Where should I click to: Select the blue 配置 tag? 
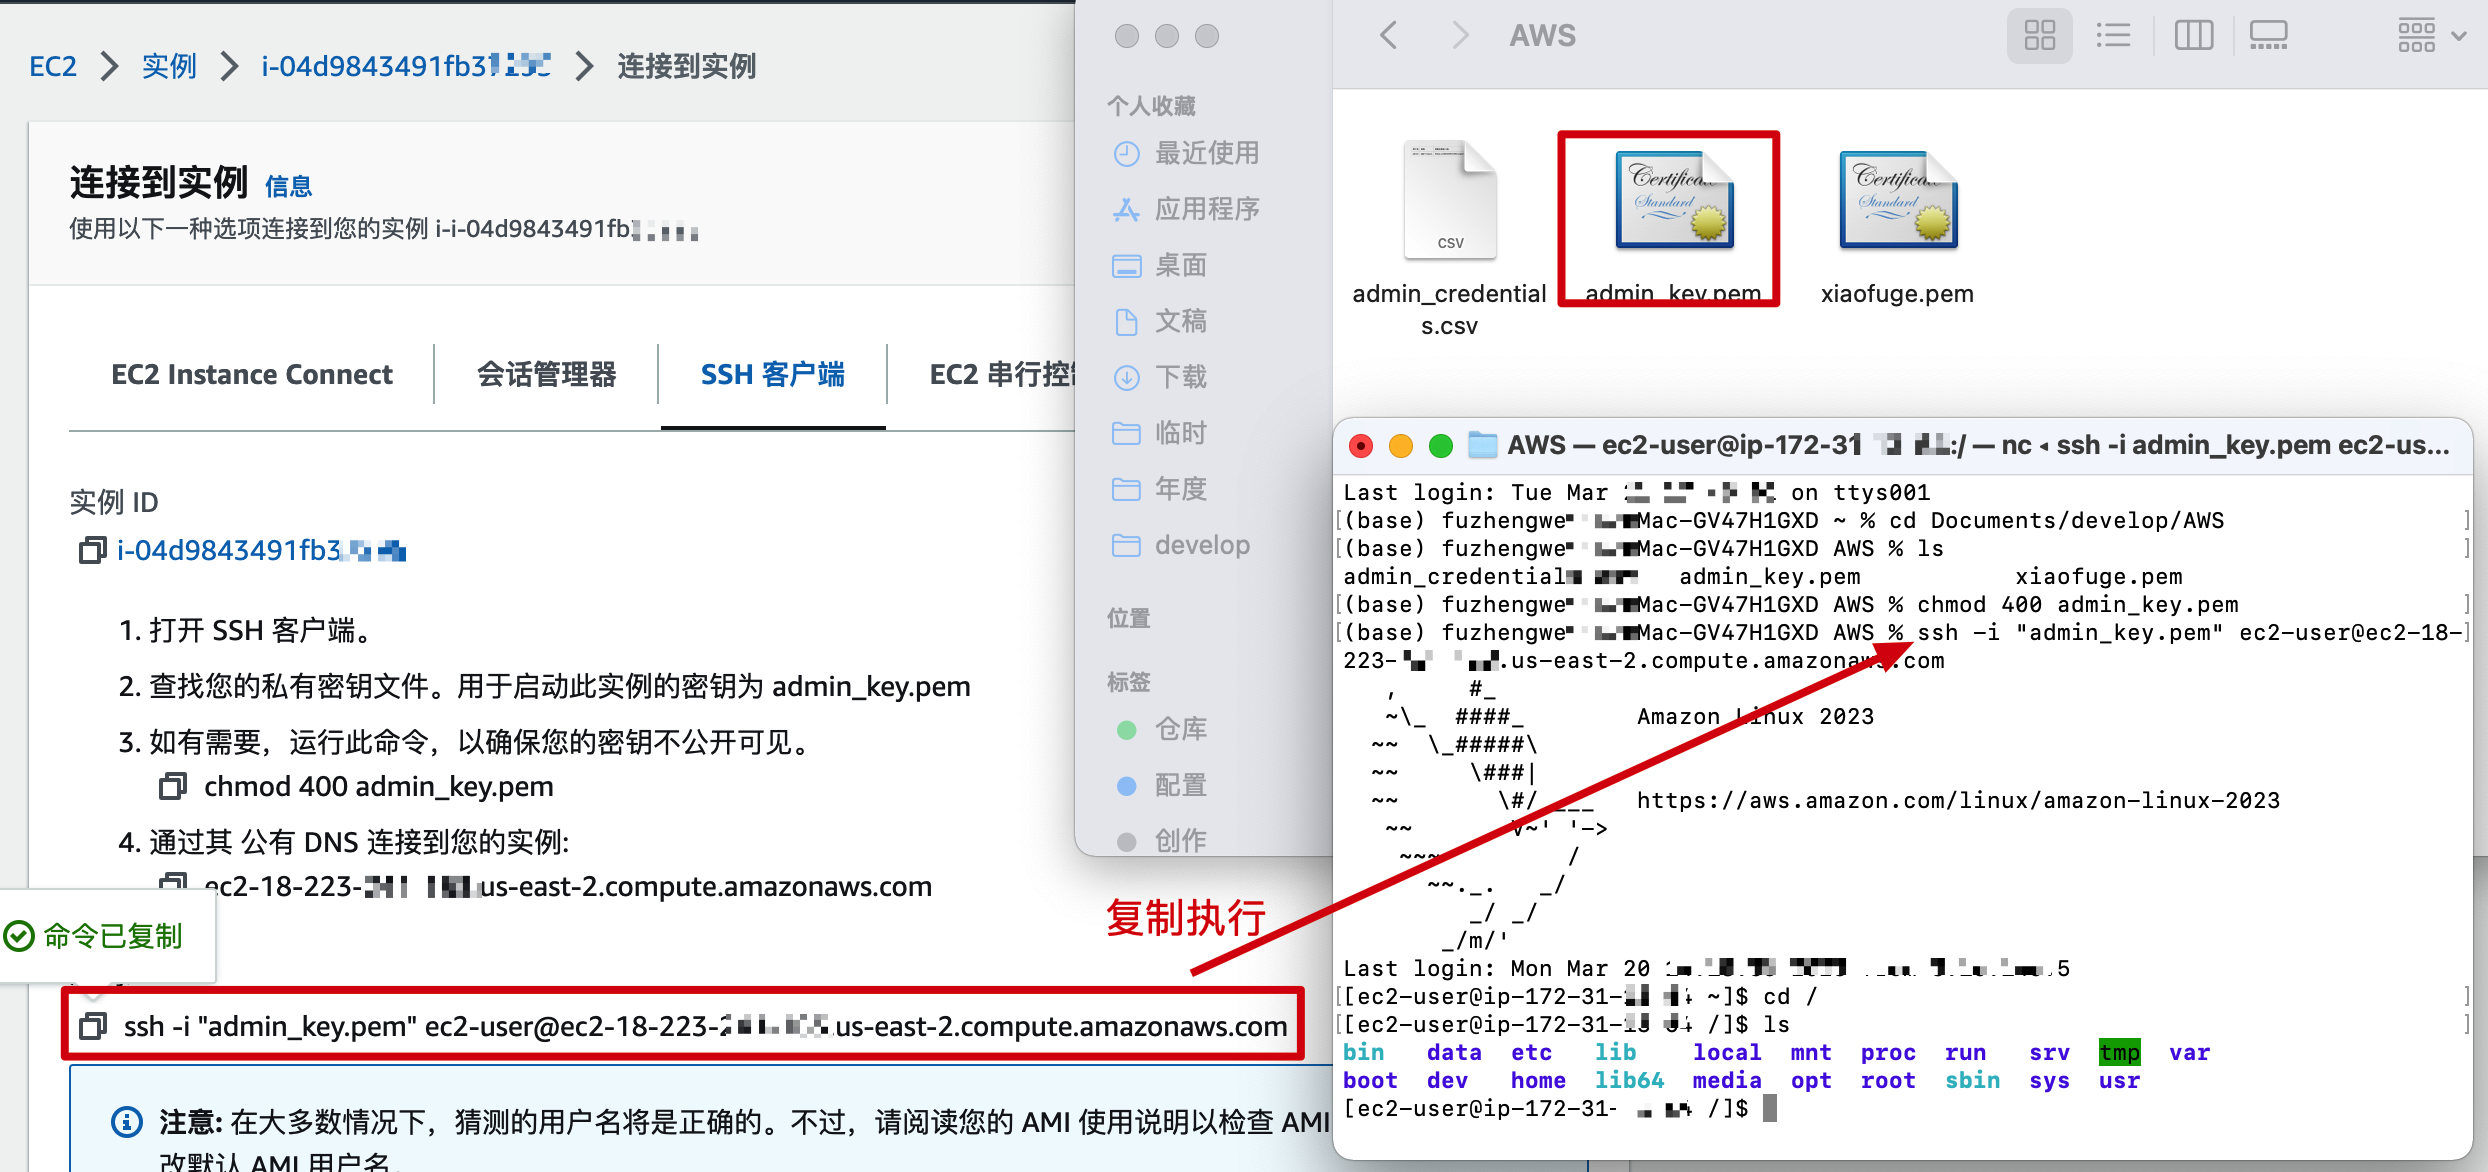pos(1160,785)
